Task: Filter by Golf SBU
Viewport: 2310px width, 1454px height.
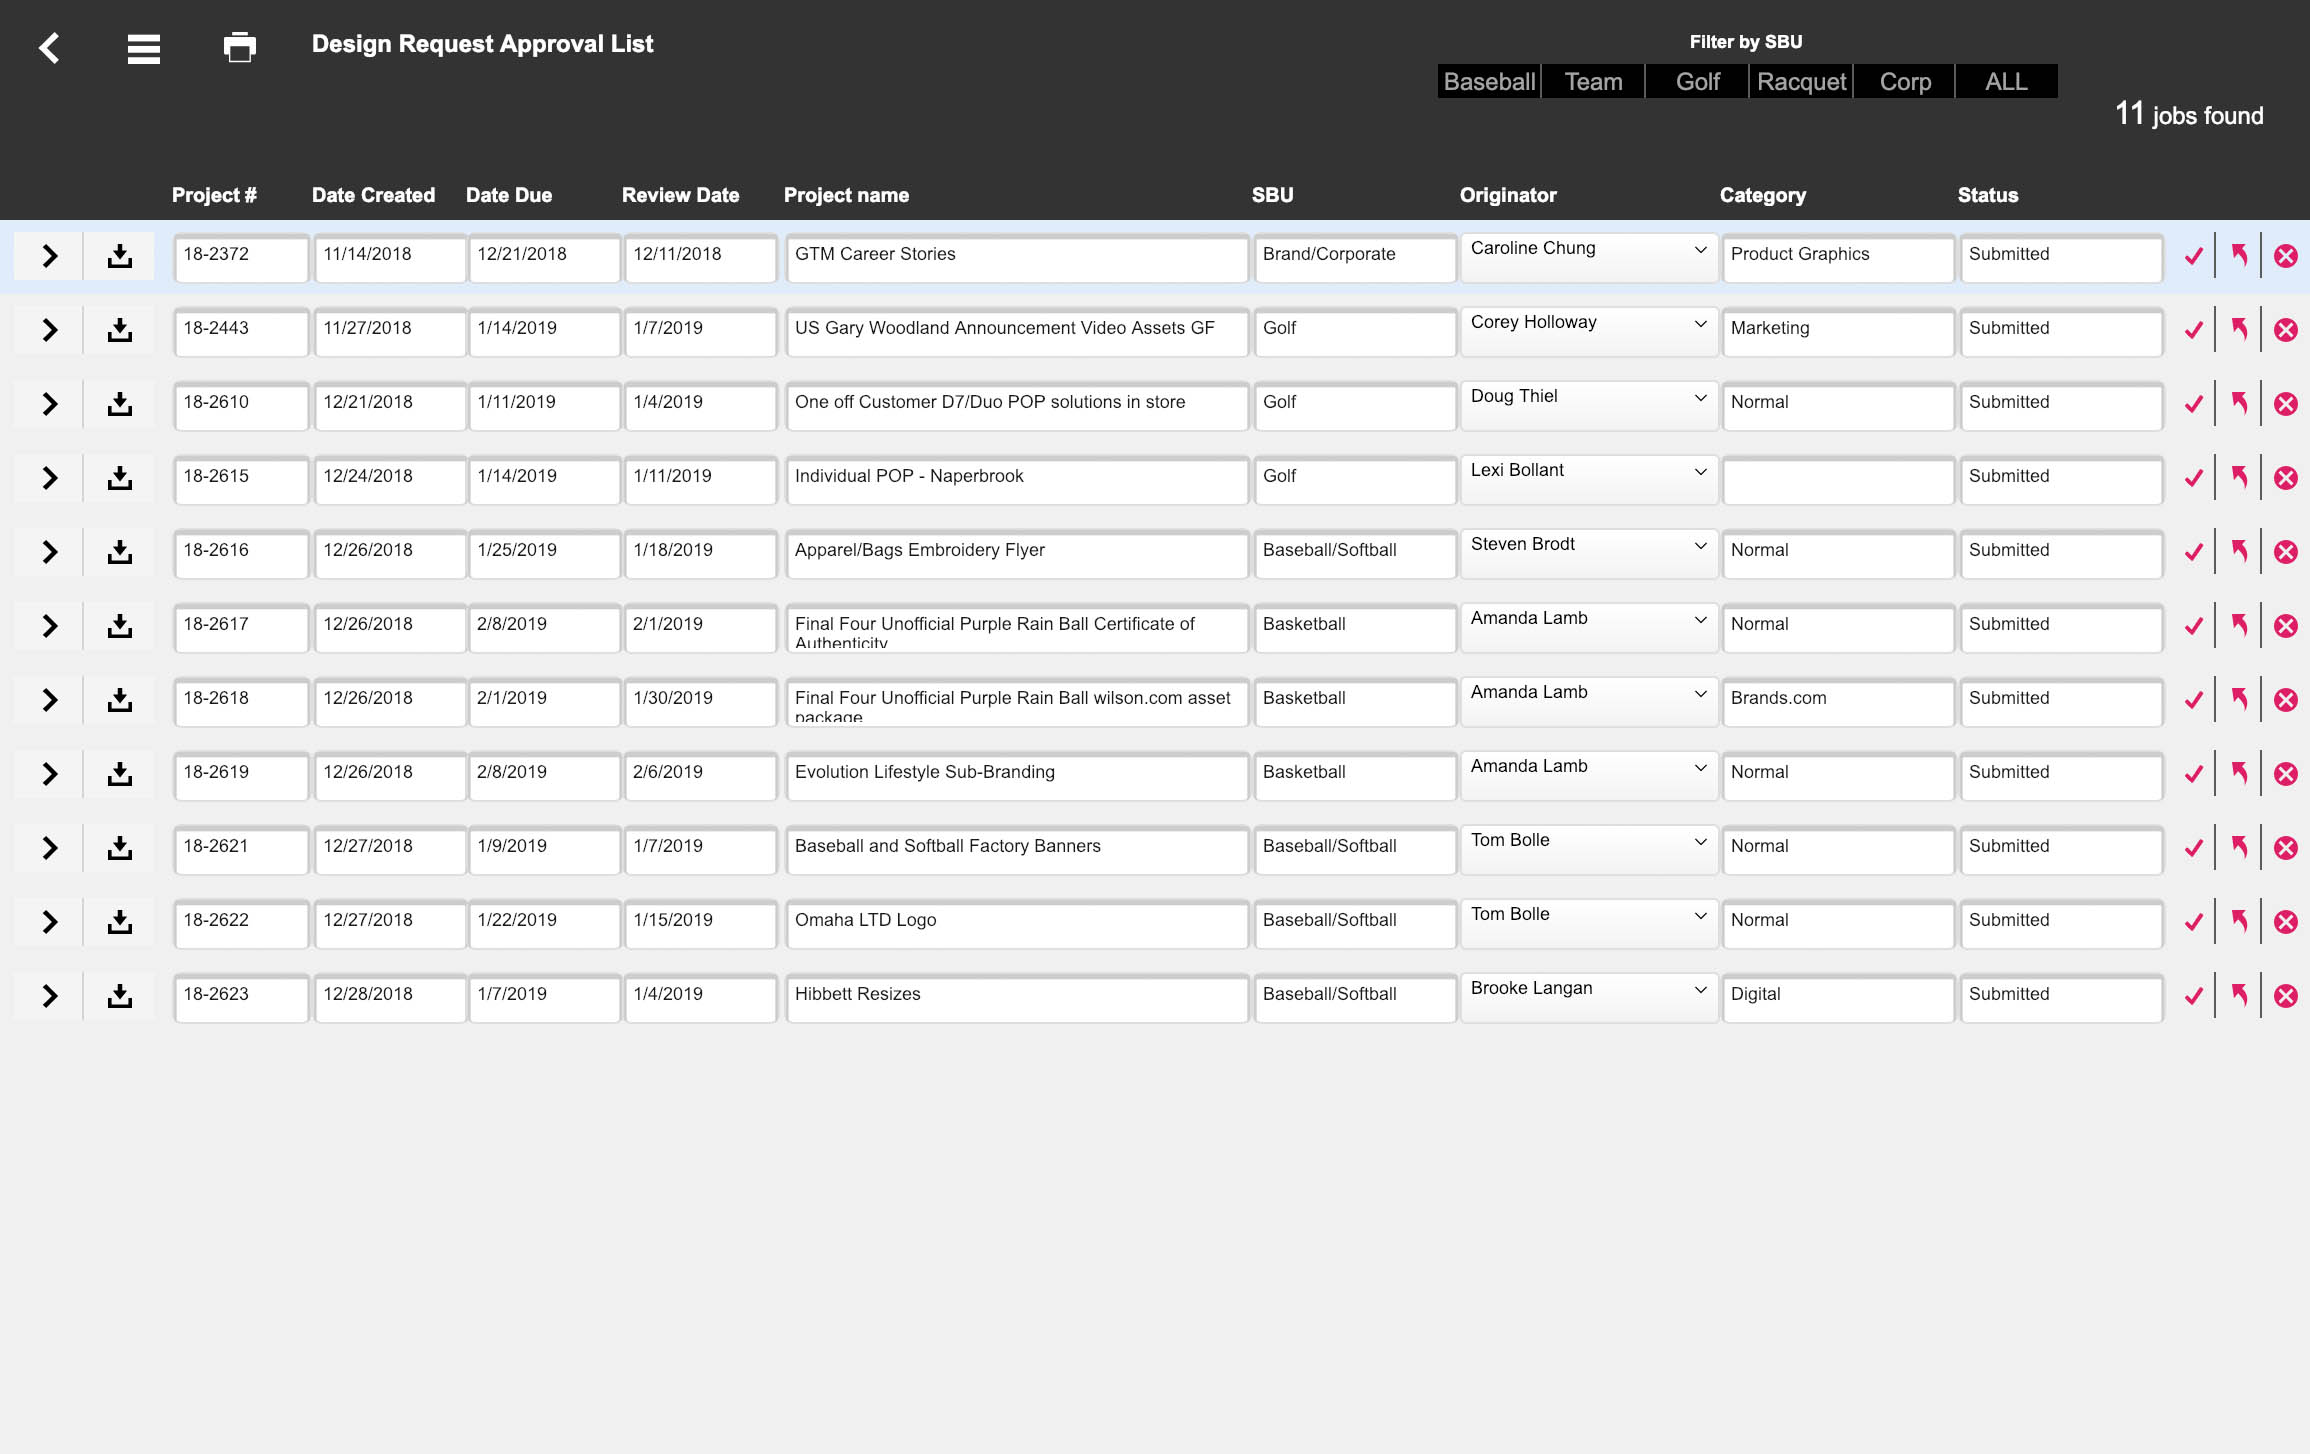Action: click(1697, 82)
